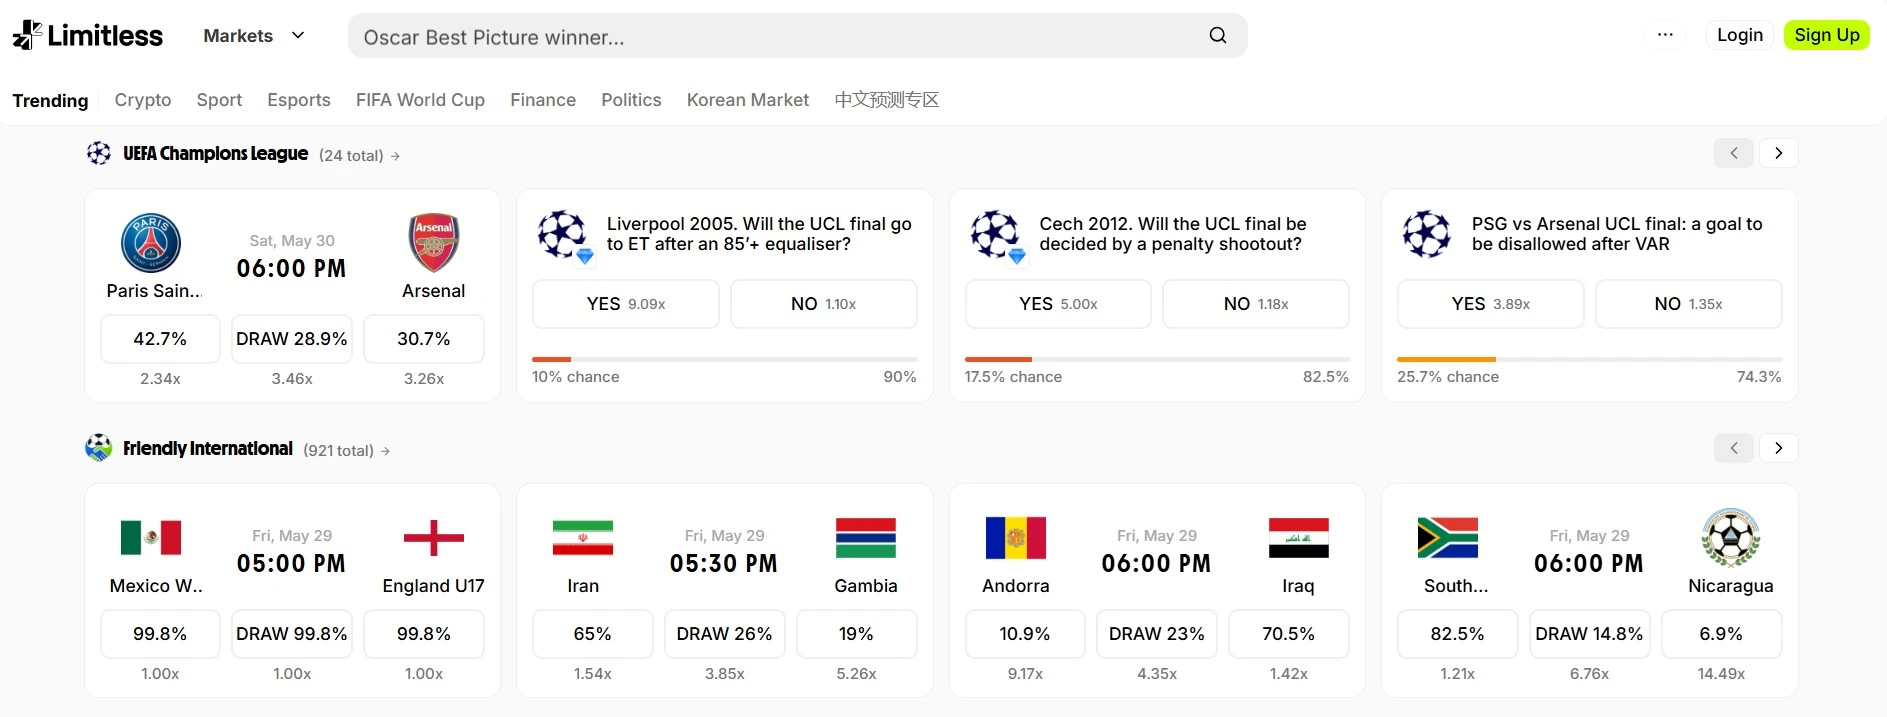
Task: Click the Sign Up button
Action: (1827, 35)
